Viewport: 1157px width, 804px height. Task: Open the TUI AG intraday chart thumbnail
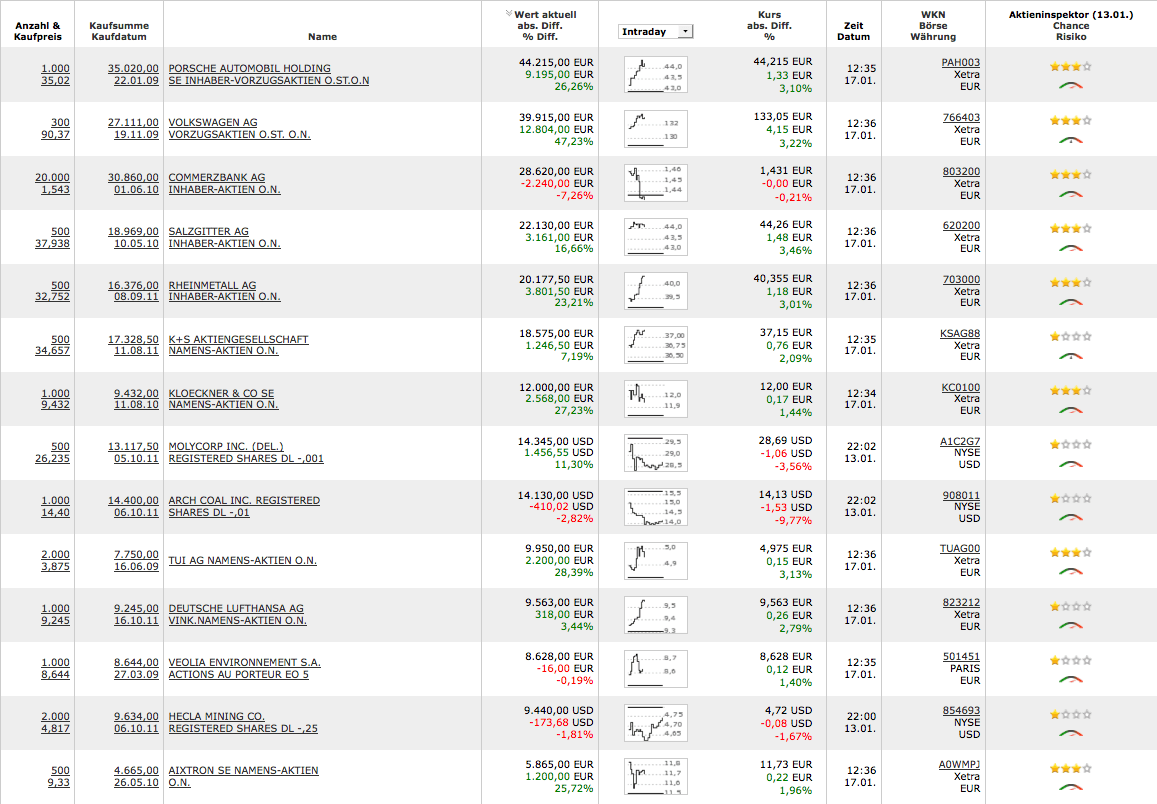[x=655, y=561]
